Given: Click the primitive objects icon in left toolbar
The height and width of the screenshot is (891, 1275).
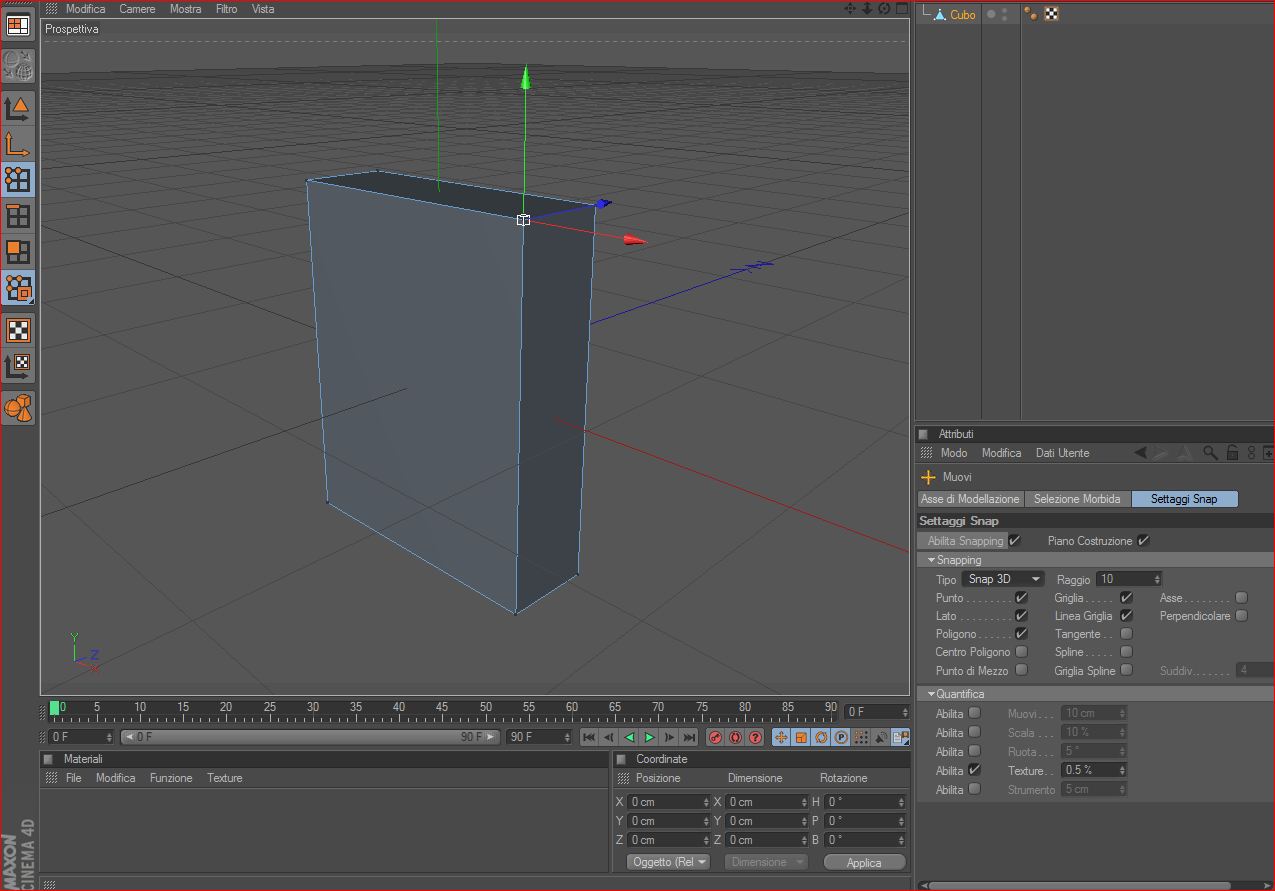Looking at the screenshot, I should click(x=18, y=407).
